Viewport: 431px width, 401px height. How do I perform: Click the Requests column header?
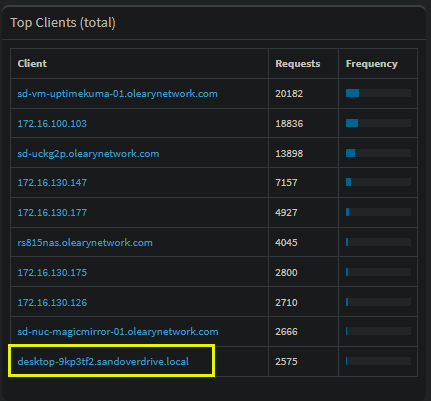coord(298,64)
